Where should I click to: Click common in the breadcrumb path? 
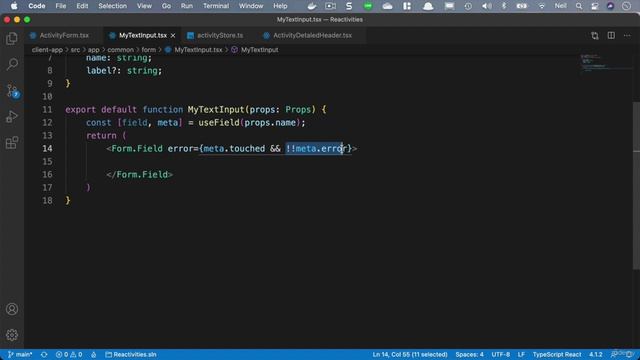pyautogui.click(x=120, y=50)
